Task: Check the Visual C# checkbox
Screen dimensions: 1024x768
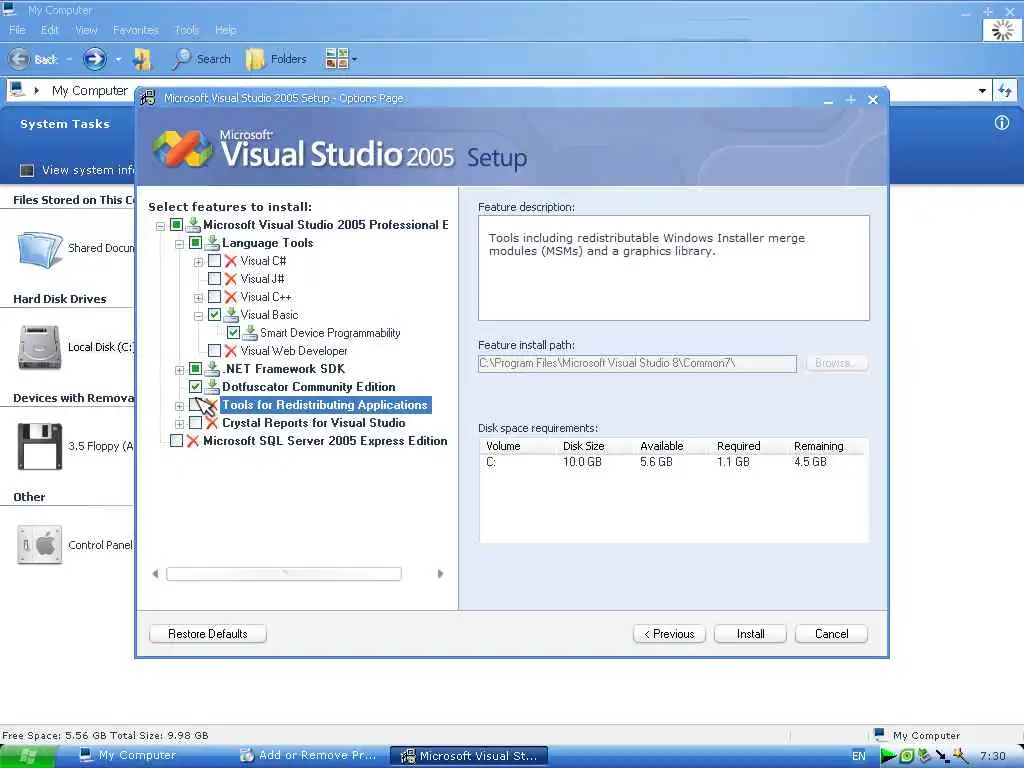Action: 214,261
